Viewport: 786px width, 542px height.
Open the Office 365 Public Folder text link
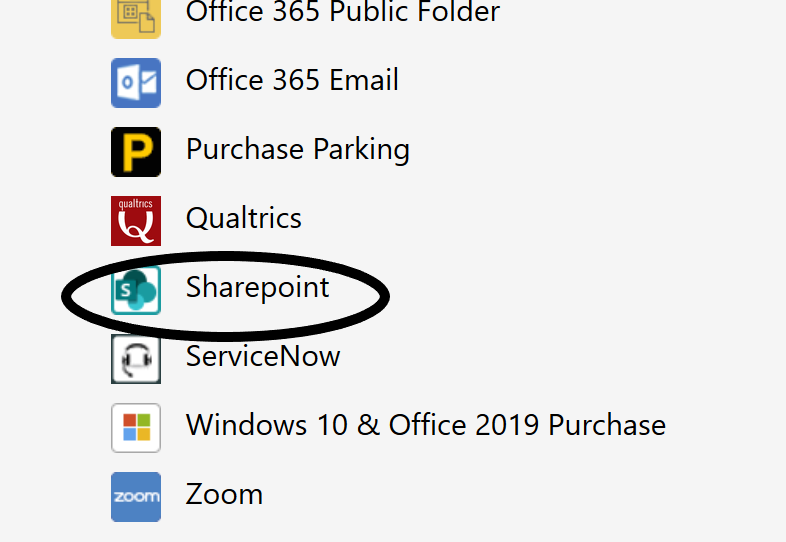(342, 13)
